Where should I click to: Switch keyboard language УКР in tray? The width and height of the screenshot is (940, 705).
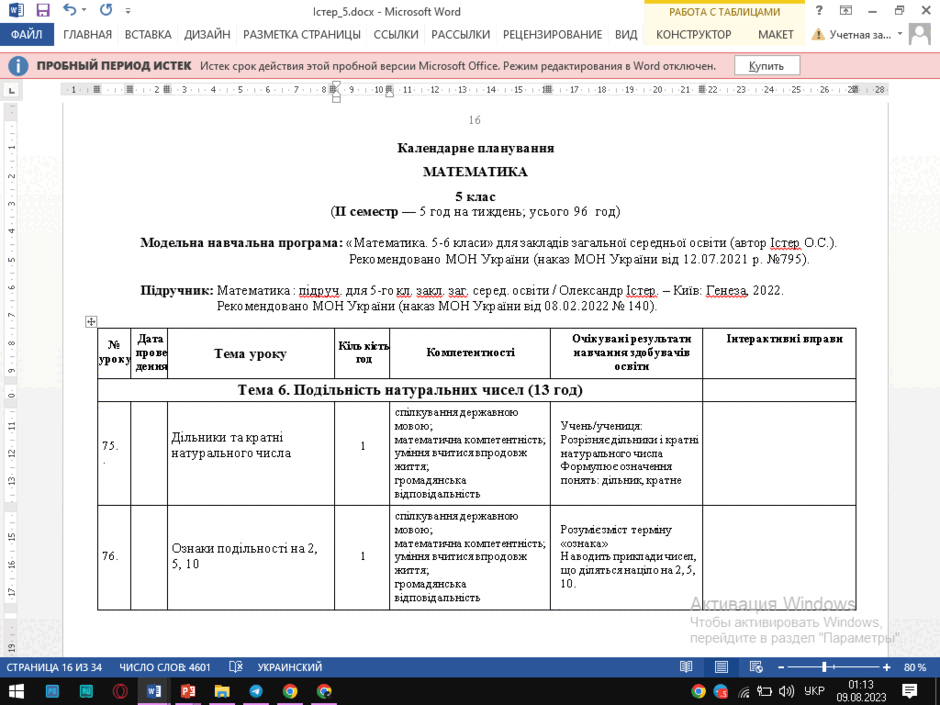[814, 691]
